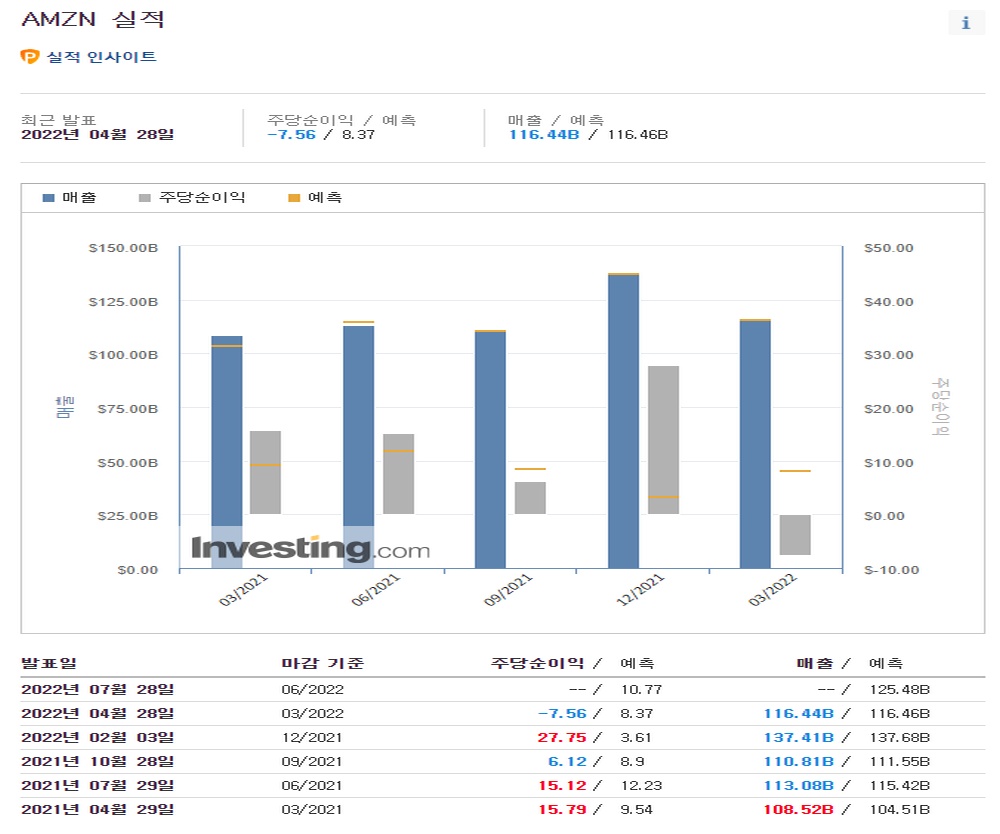Click the 125.48B forecast value

pyautogui.click(x=900, y=689)
